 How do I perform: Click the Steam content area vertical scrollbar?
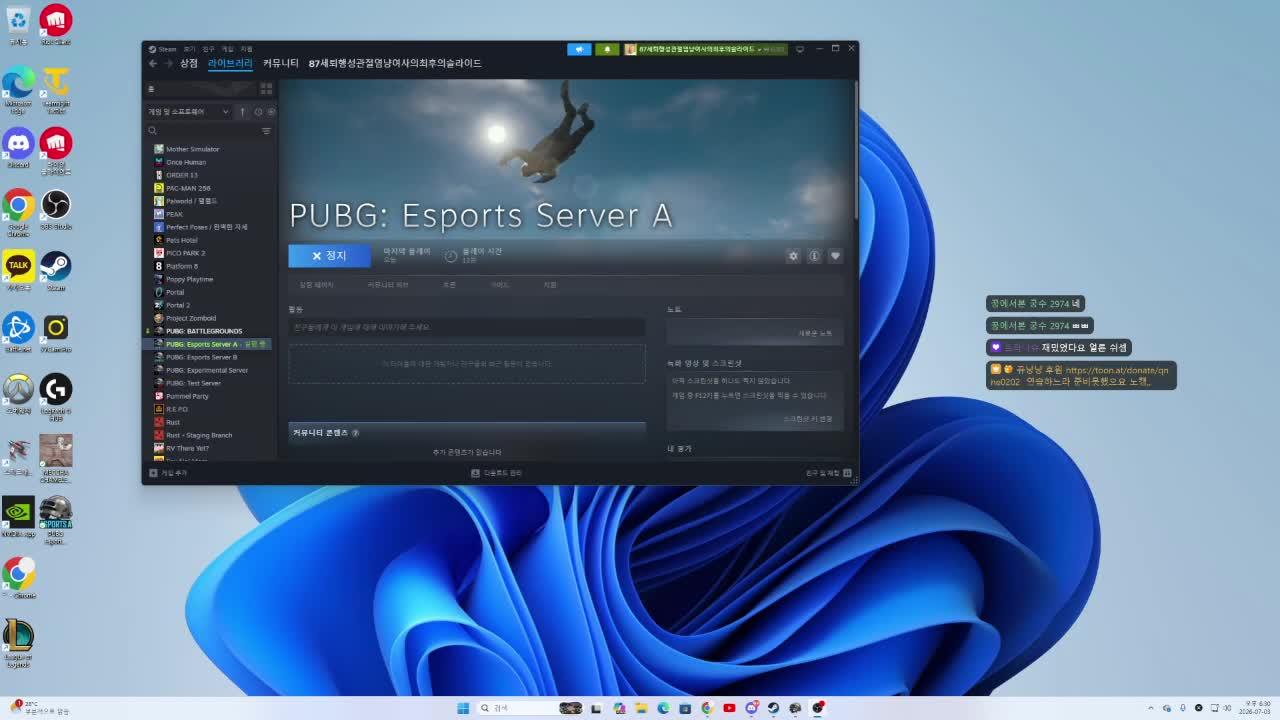coord(856,150)
